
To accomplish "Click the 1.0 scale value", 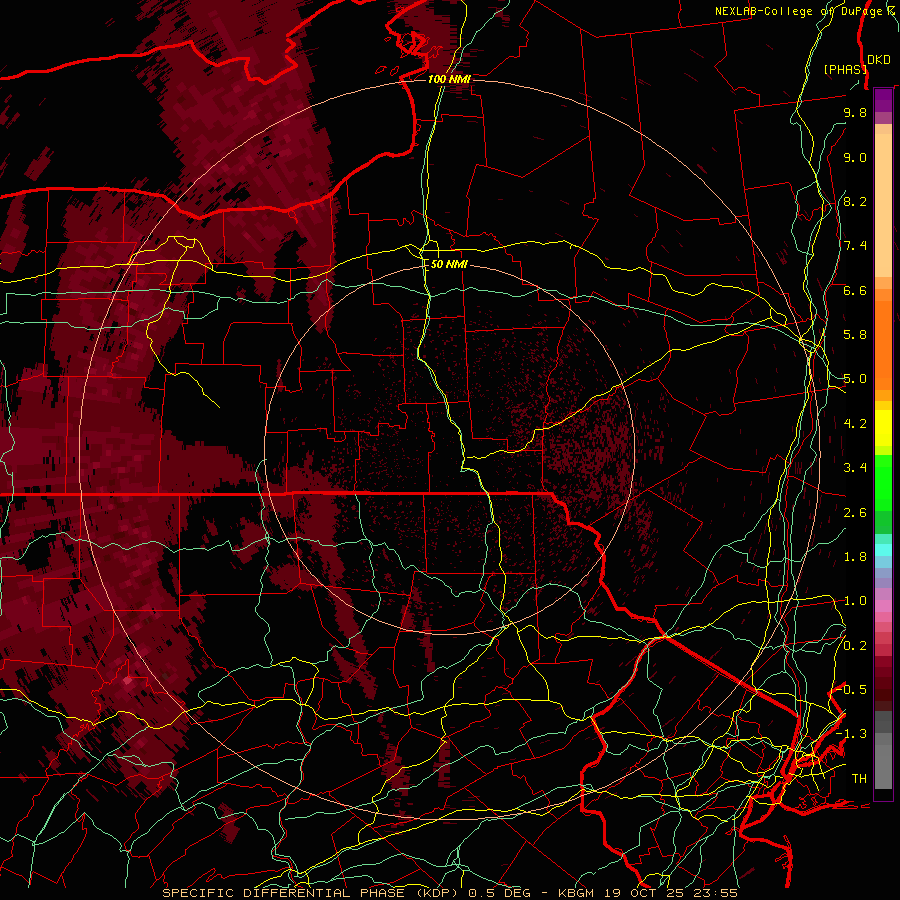I will click(855, 601).
